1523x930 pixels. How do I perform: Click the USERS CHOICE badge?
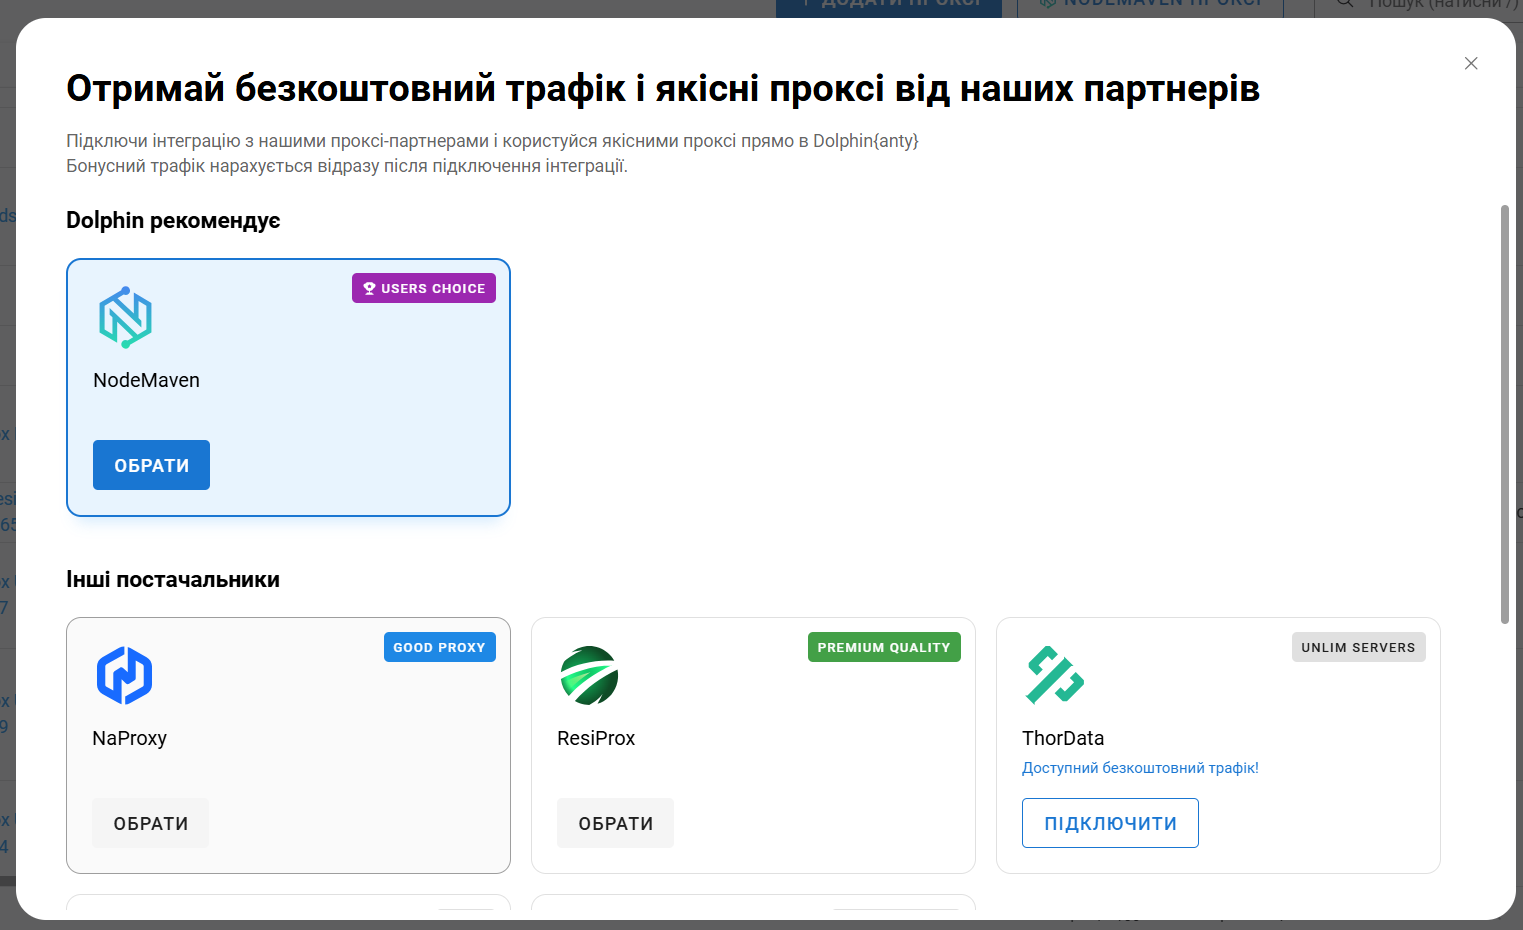[x=424, y=288]
